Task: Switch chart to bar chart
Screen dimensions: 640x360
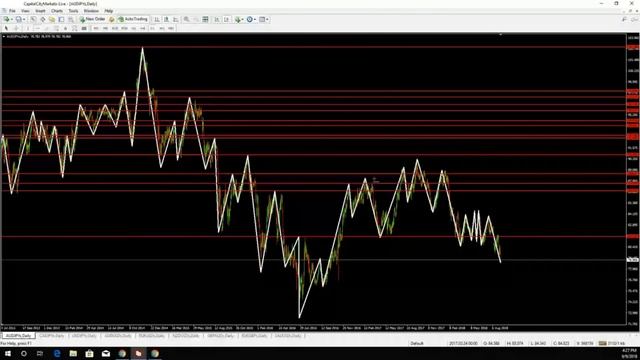Action: (x=157, y=19)
